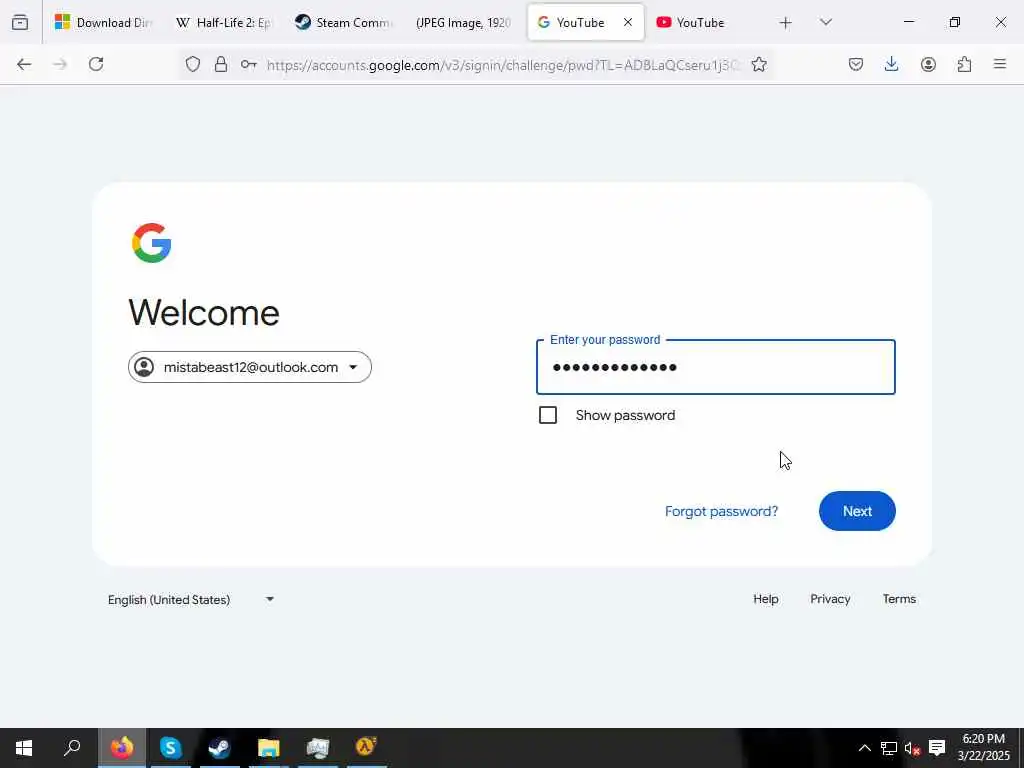Open tracking protection shield icon
This screenshot has width=1024, height=768.
click(193, 64)
